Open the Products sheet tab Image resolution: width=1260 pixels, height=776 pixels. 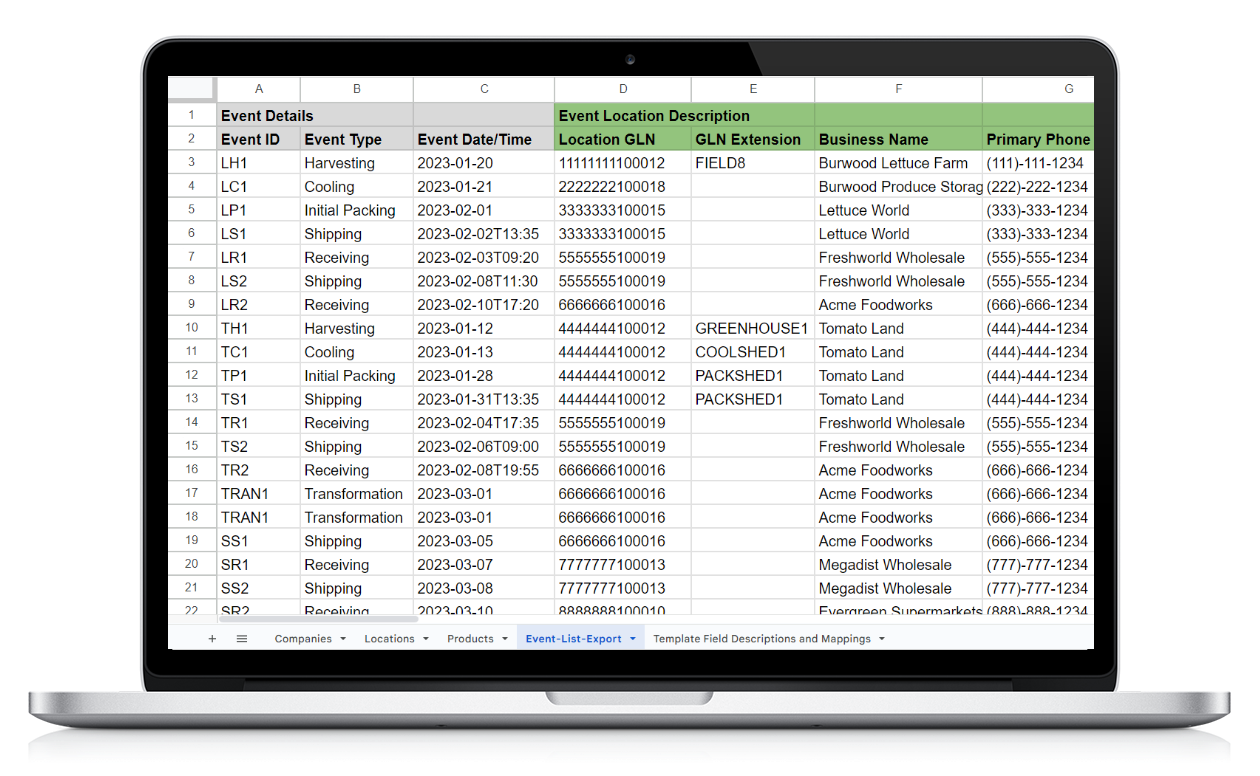474,638
